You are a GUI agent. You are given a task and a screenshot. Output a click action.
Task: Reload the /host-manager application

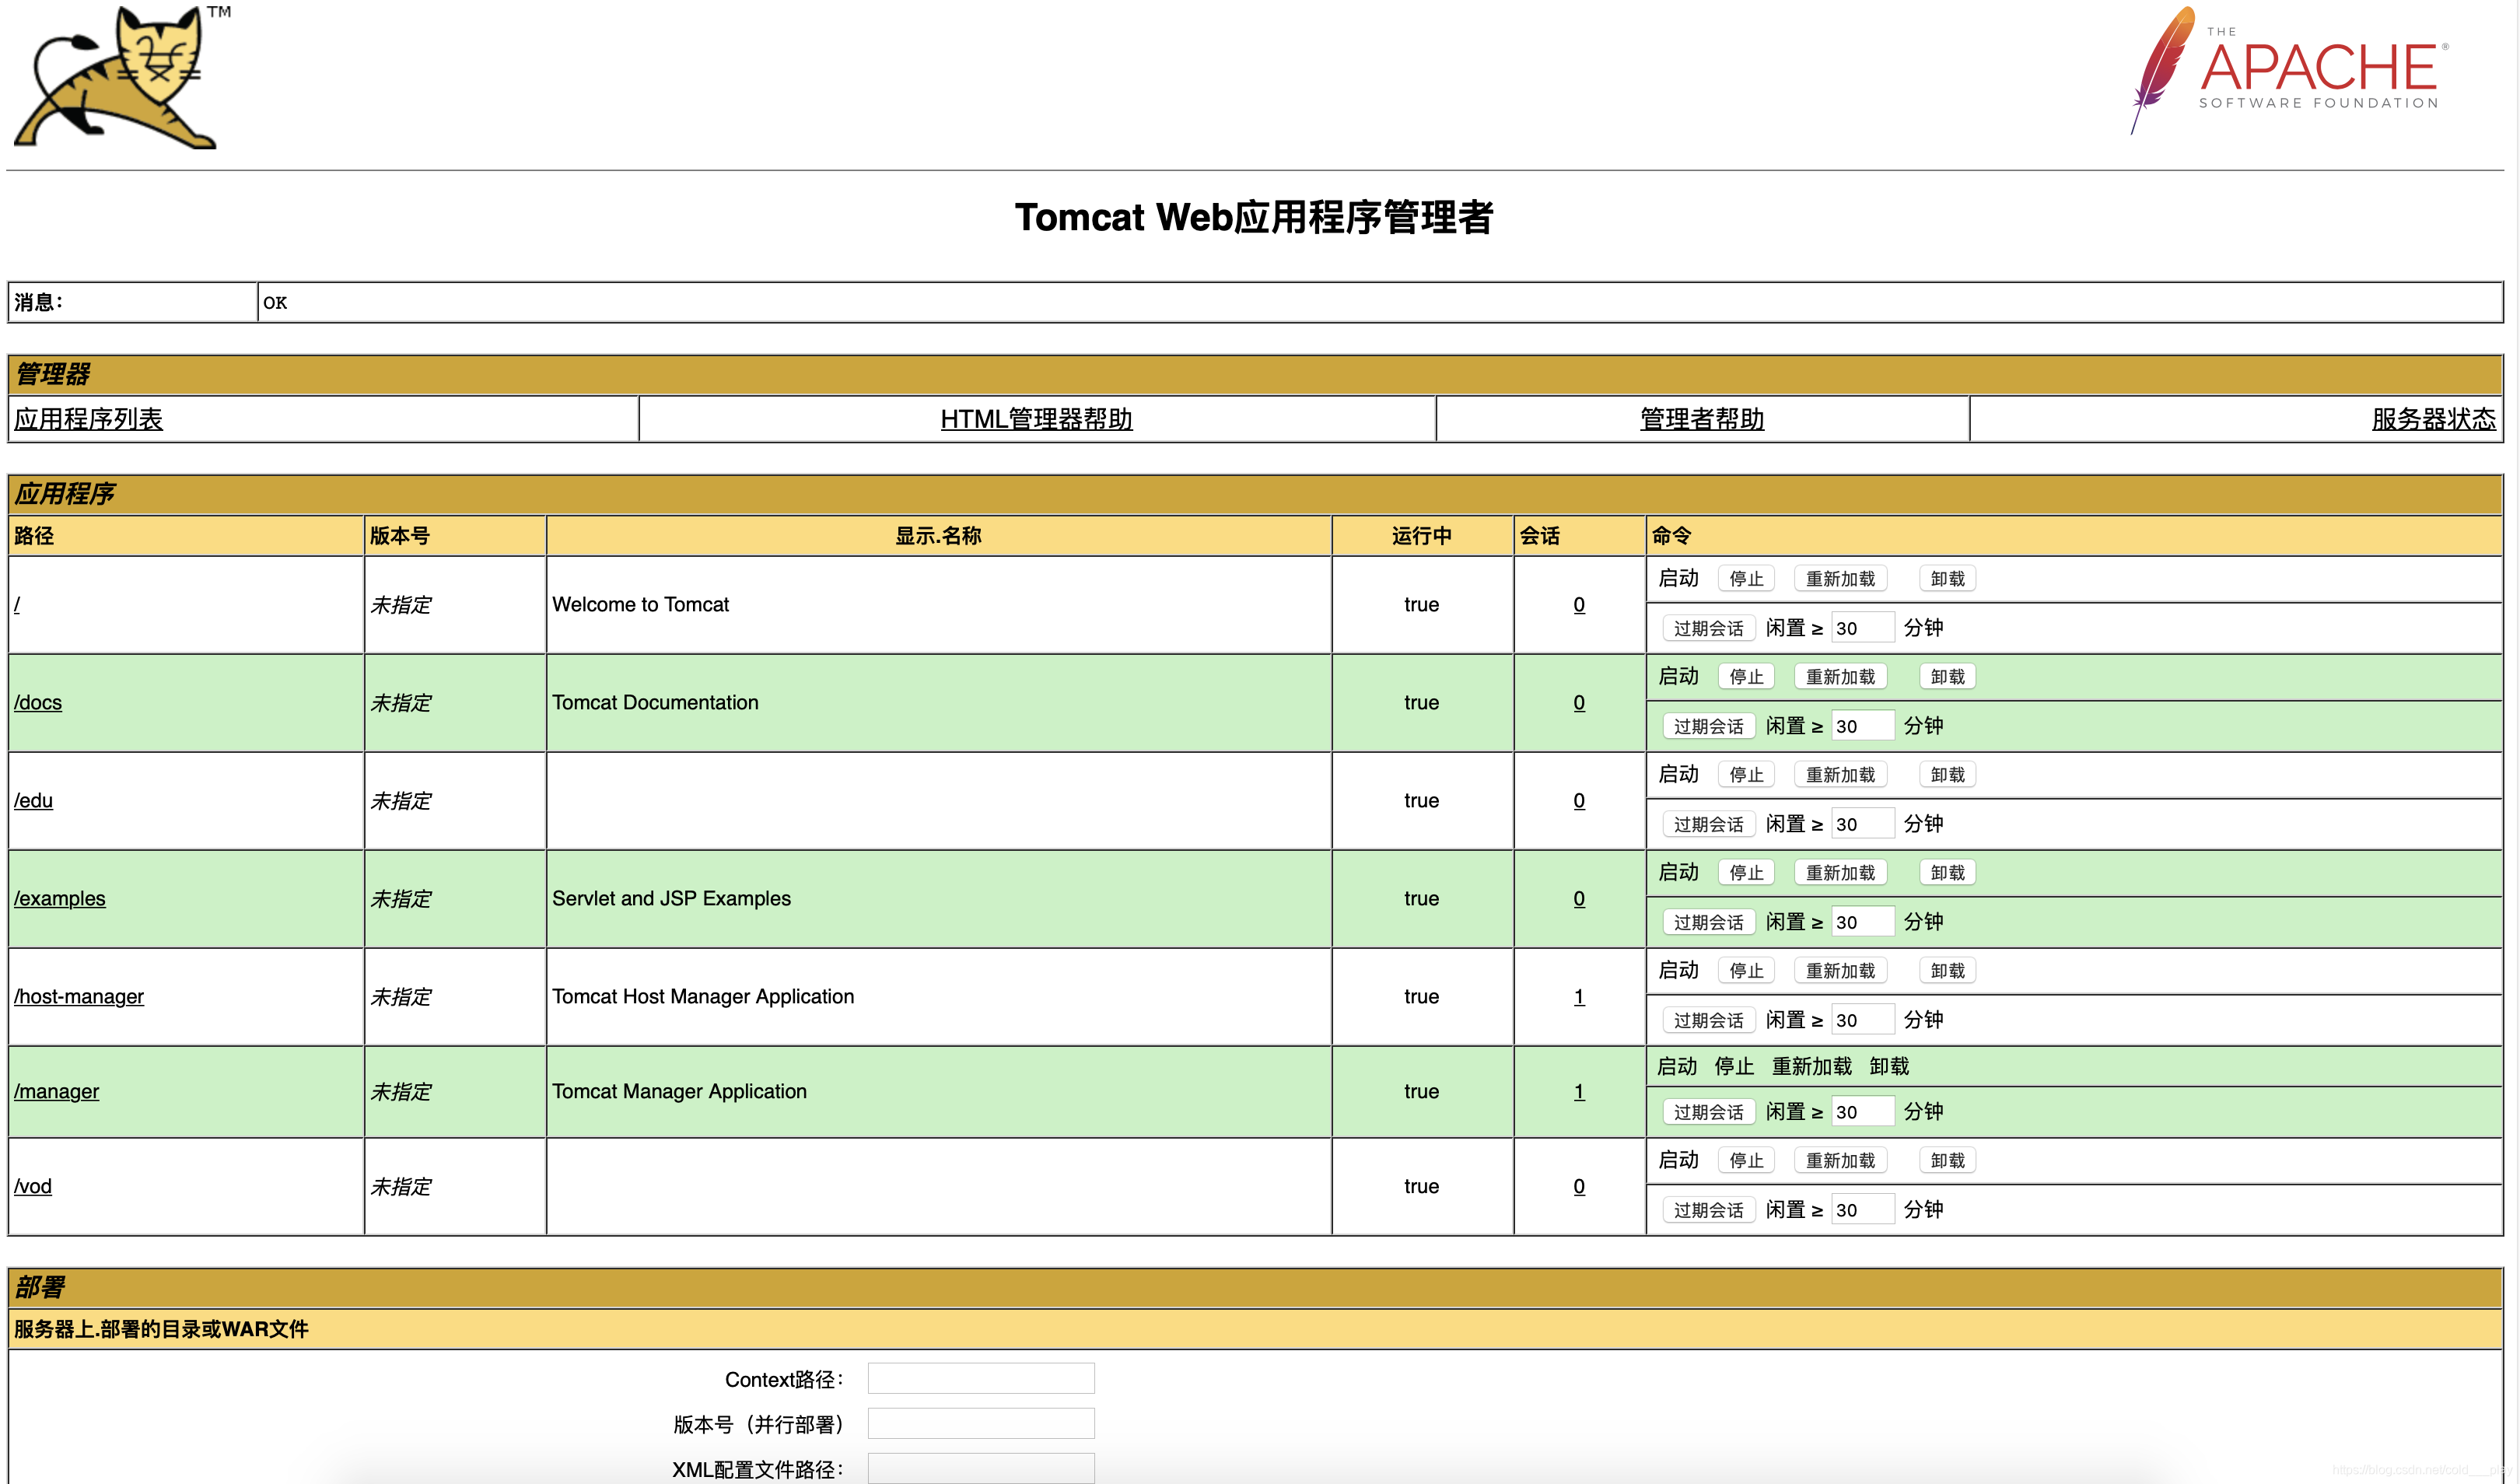click(x=1840, y=970)
